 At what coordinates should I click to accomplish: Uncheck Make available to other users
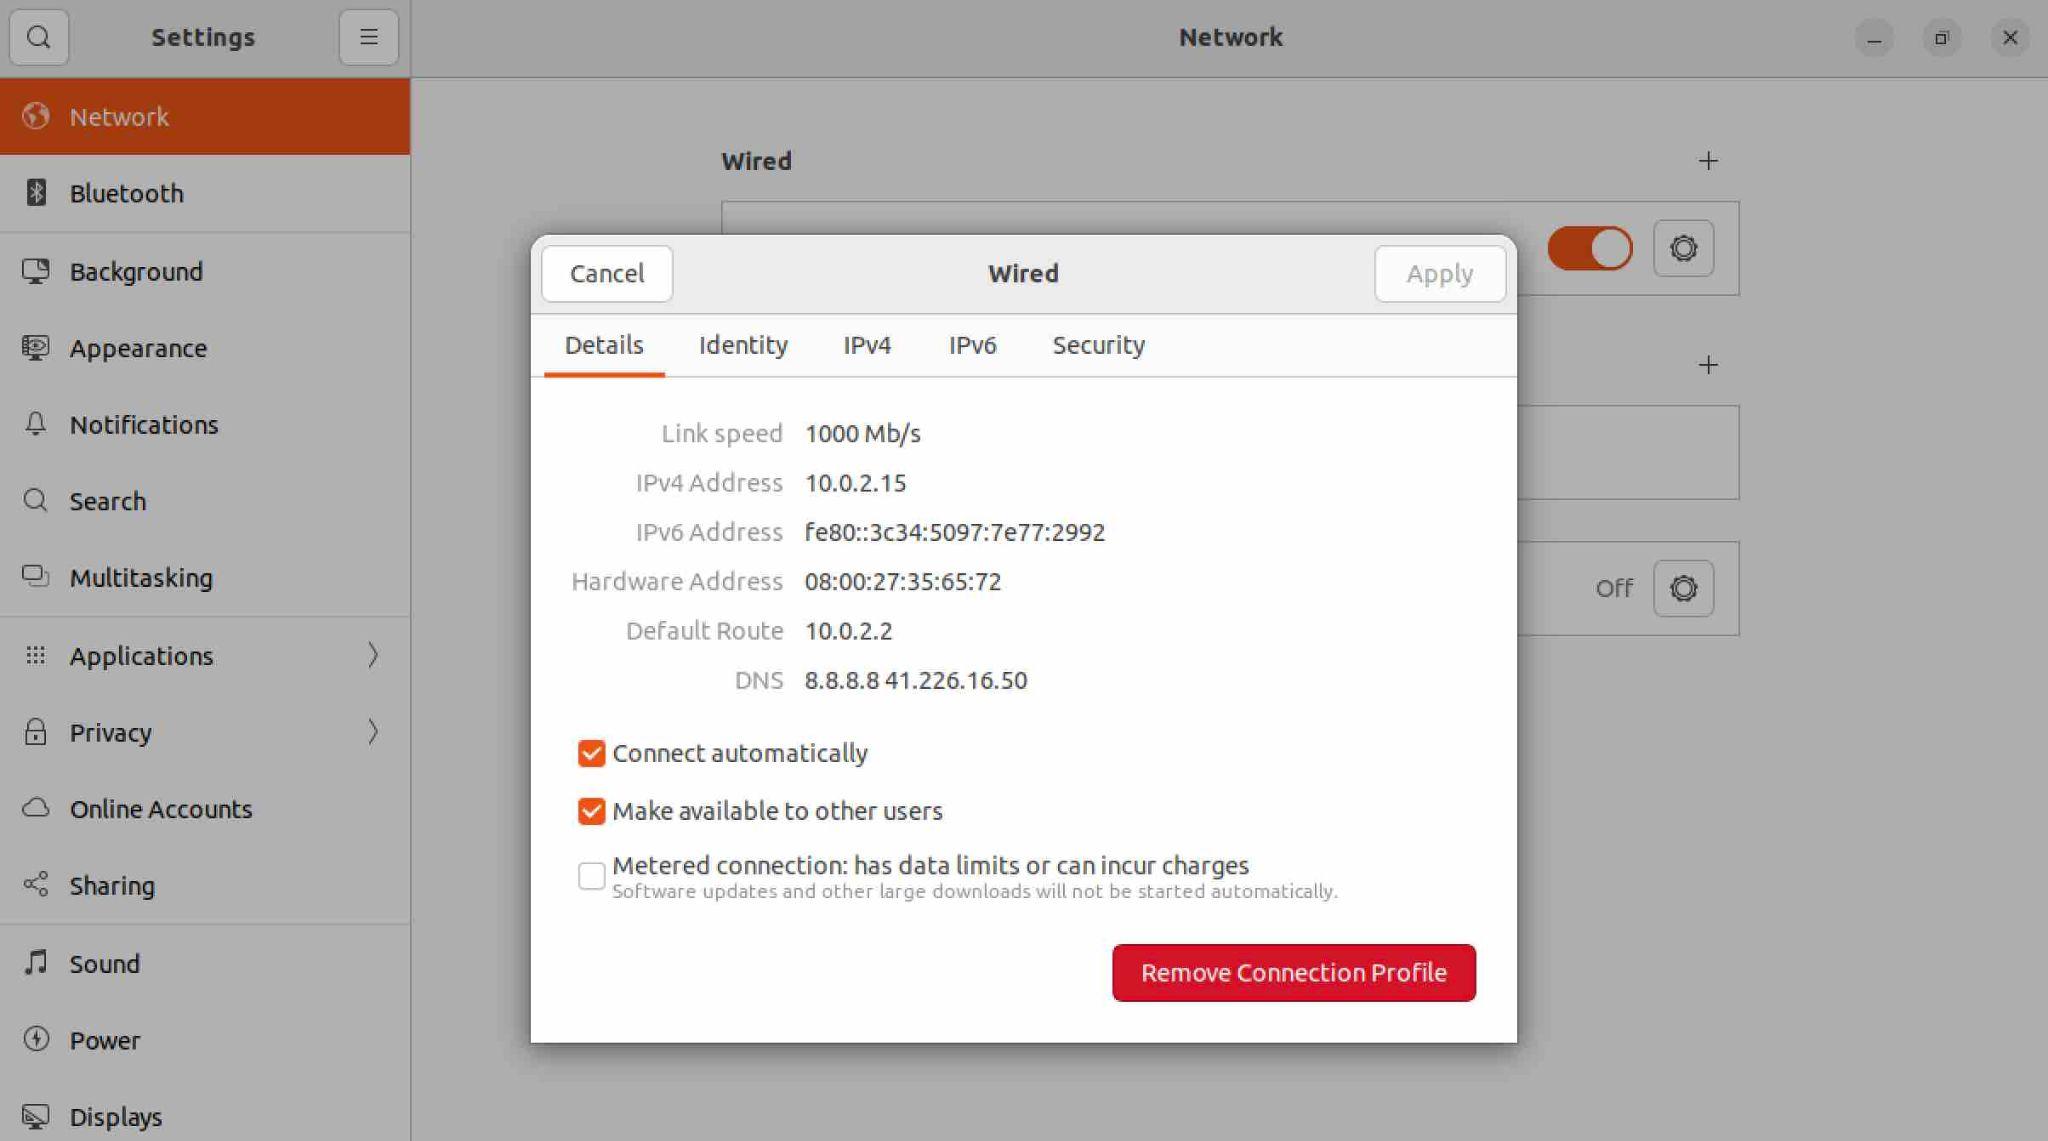[x=591, y=811]
